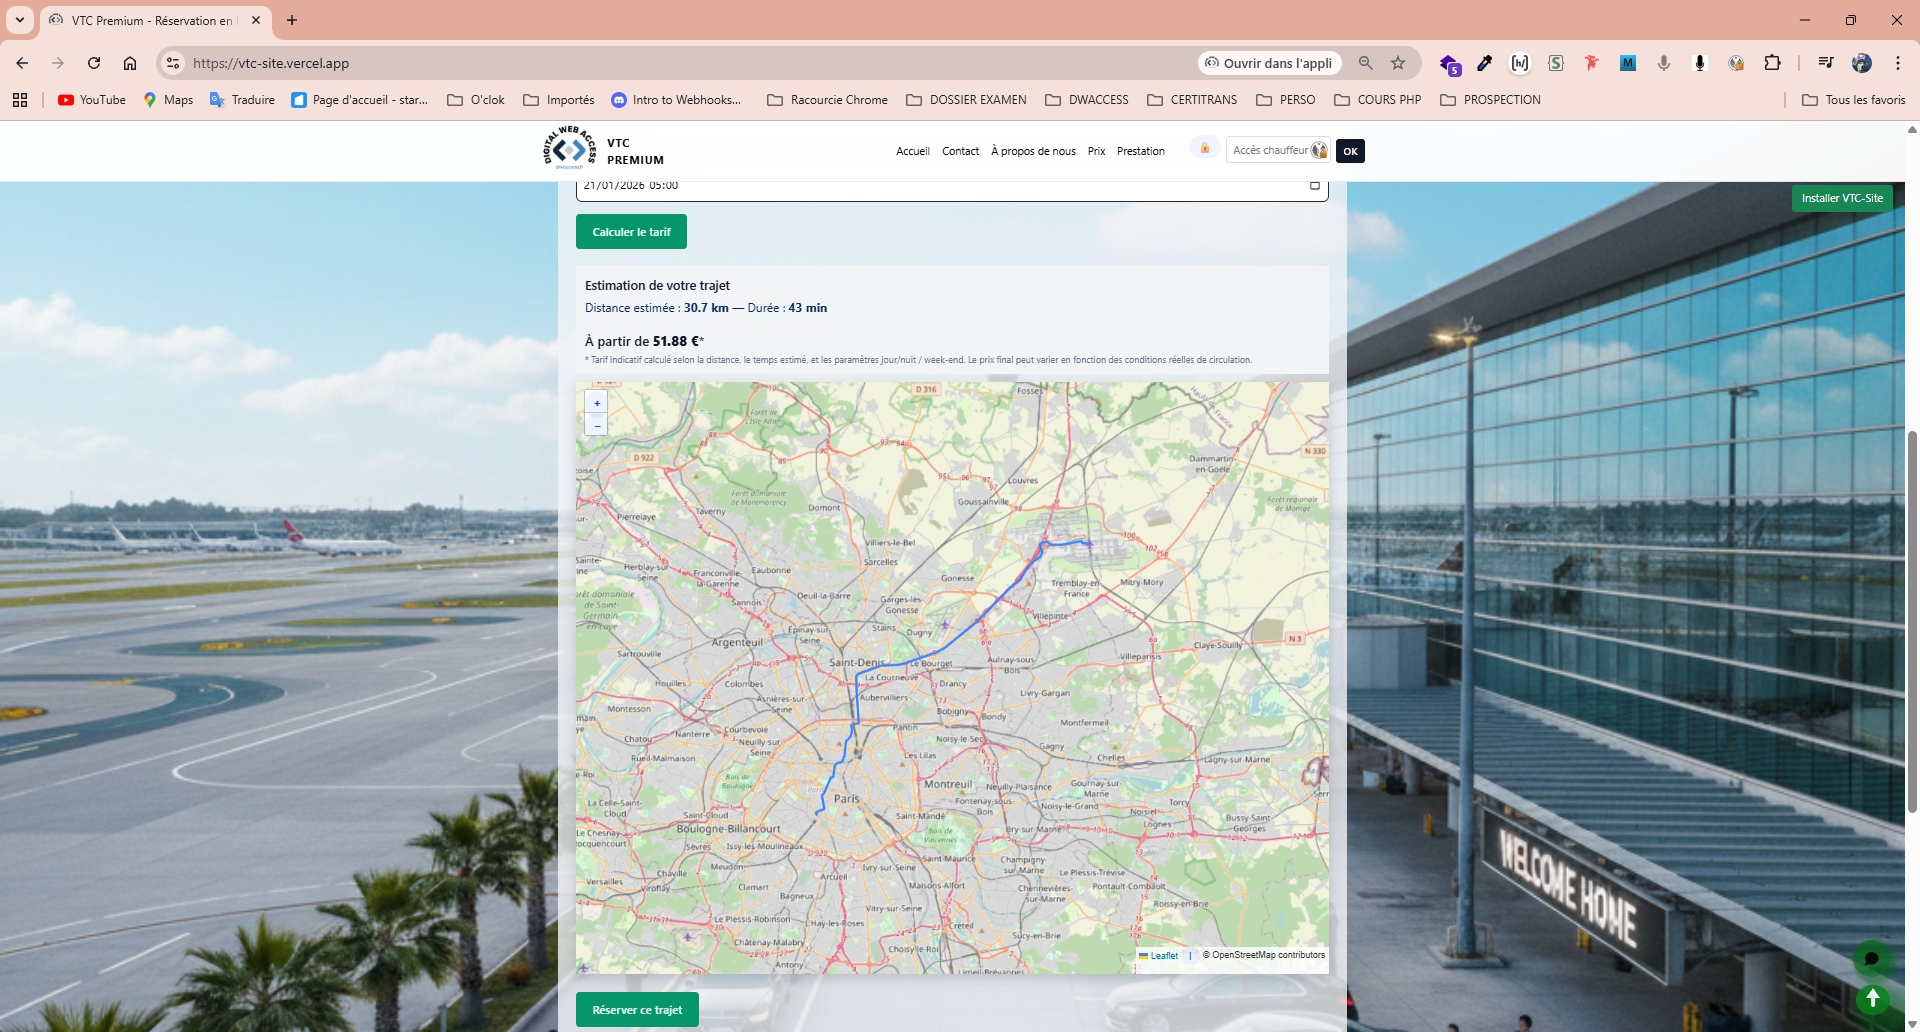Screen dimensions: 1920x1032
Task: Click the OK button in the header
Action: tap(1350, 151)
